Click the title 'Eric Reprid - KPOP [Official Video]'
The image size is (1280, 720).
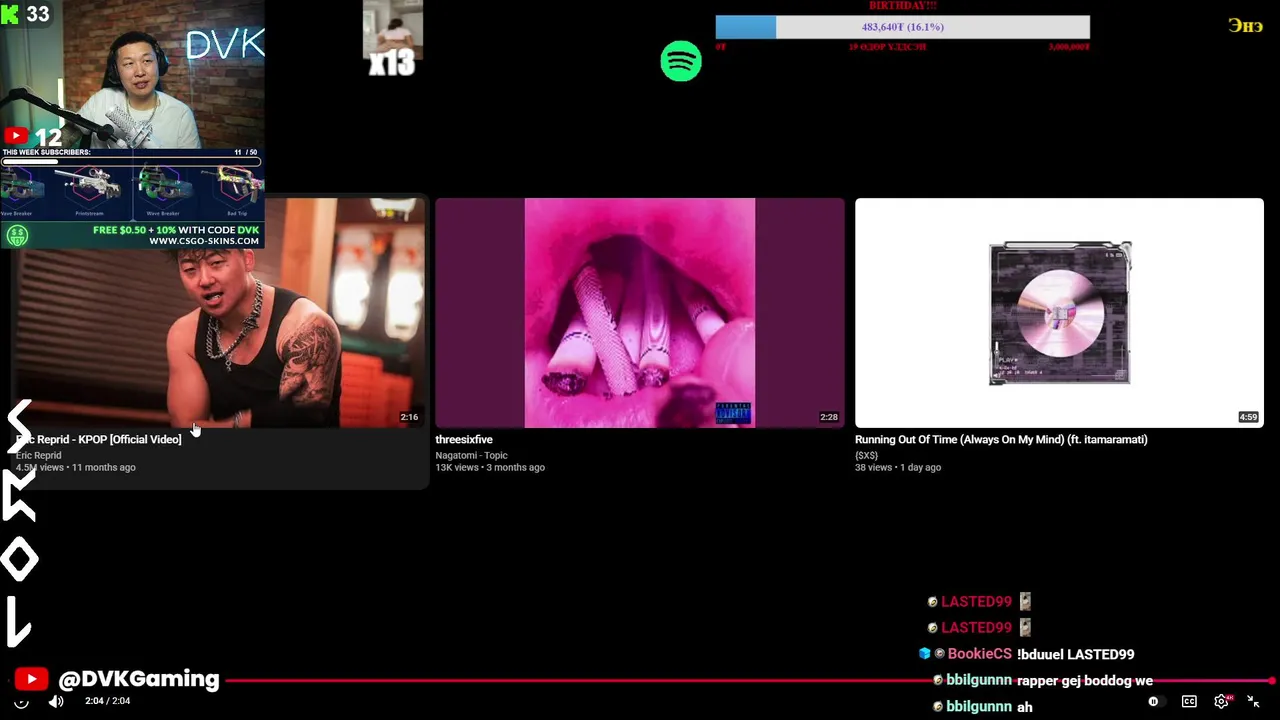[99, 439]
